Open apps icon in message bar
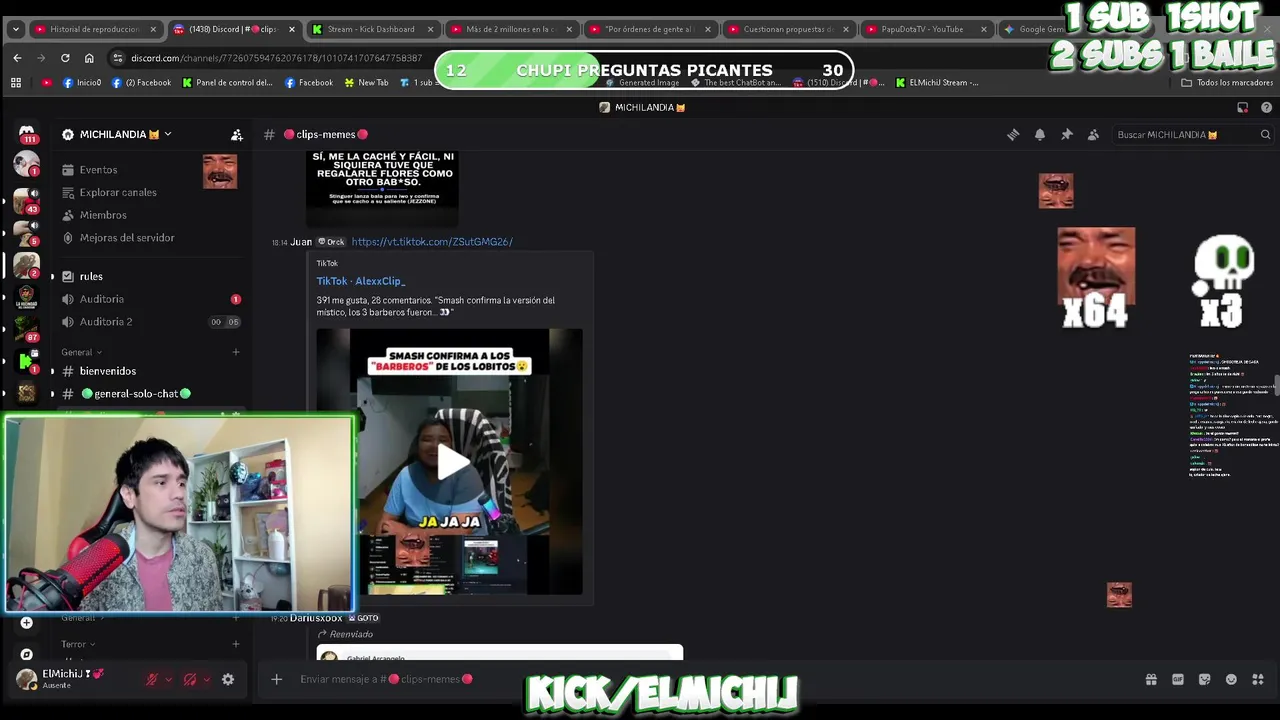 pos(1258,679)
